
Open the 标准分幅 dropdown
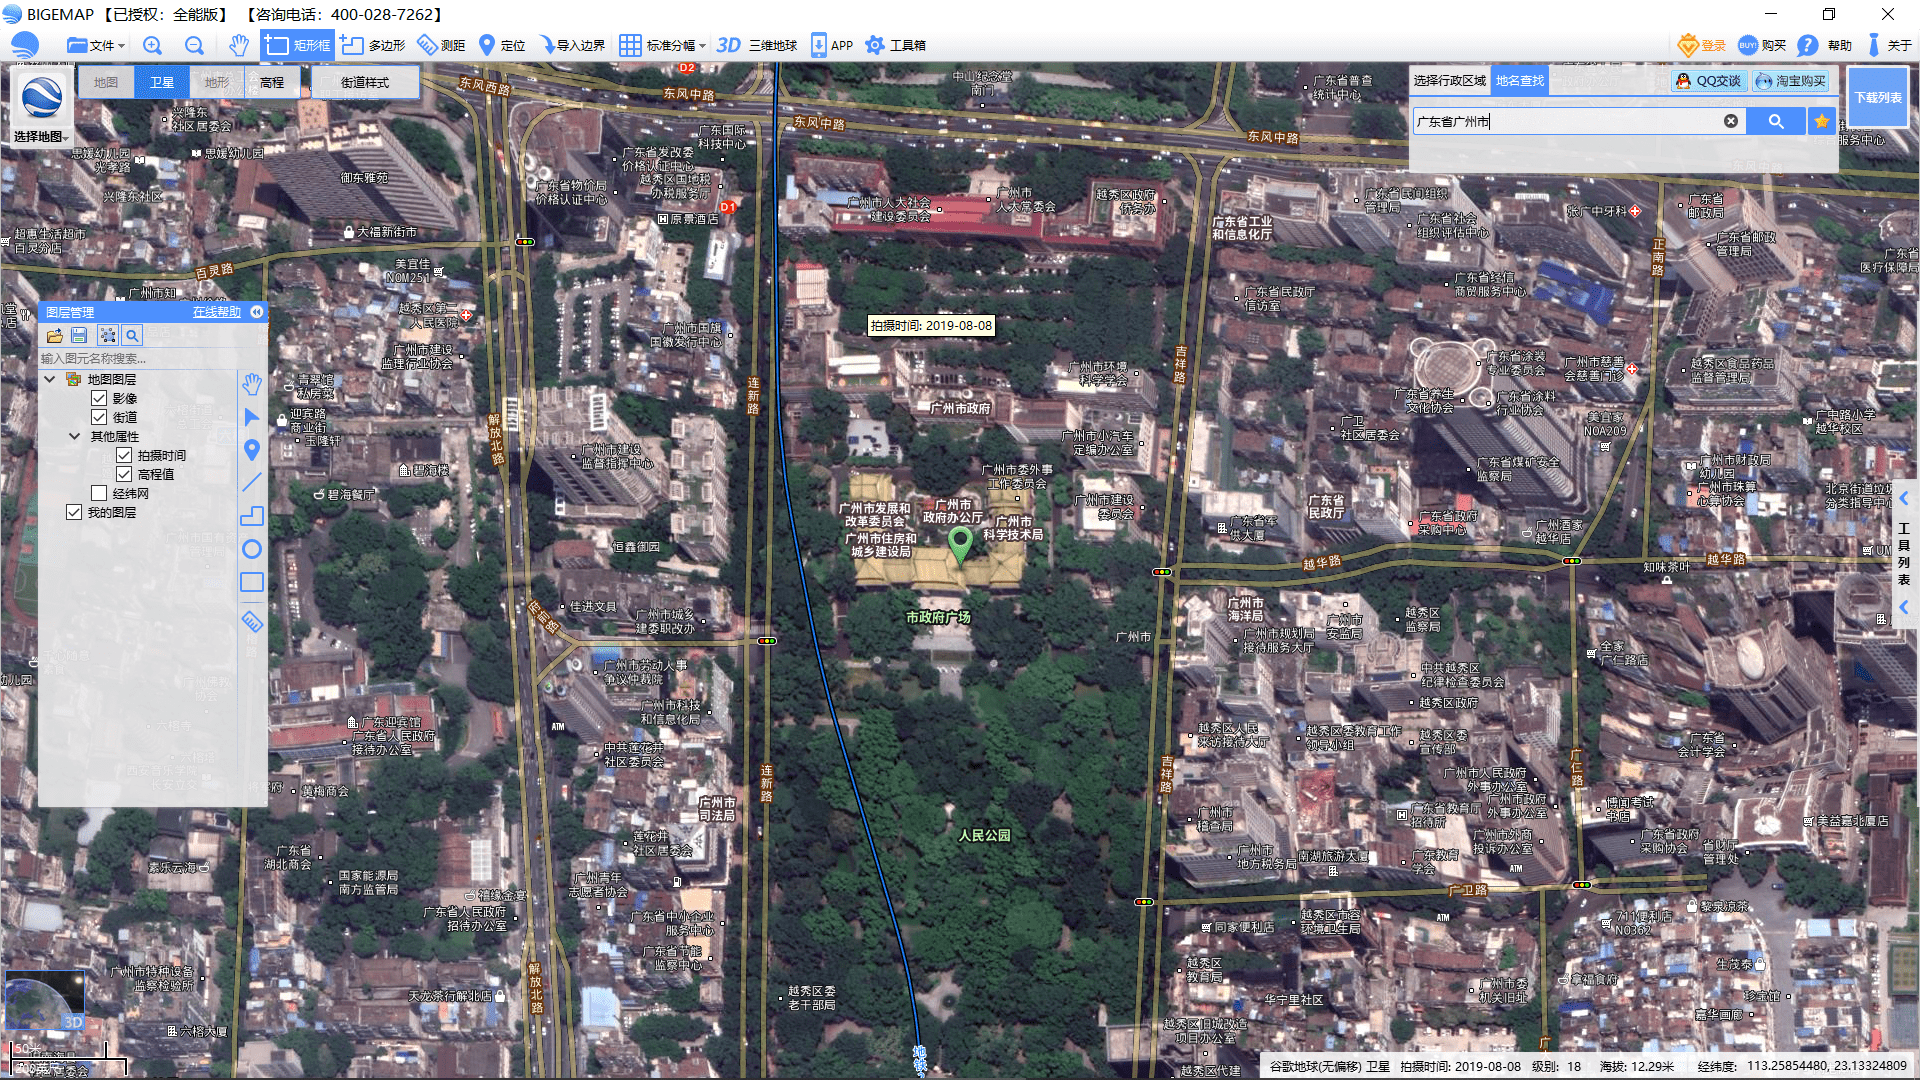point(662,45)
